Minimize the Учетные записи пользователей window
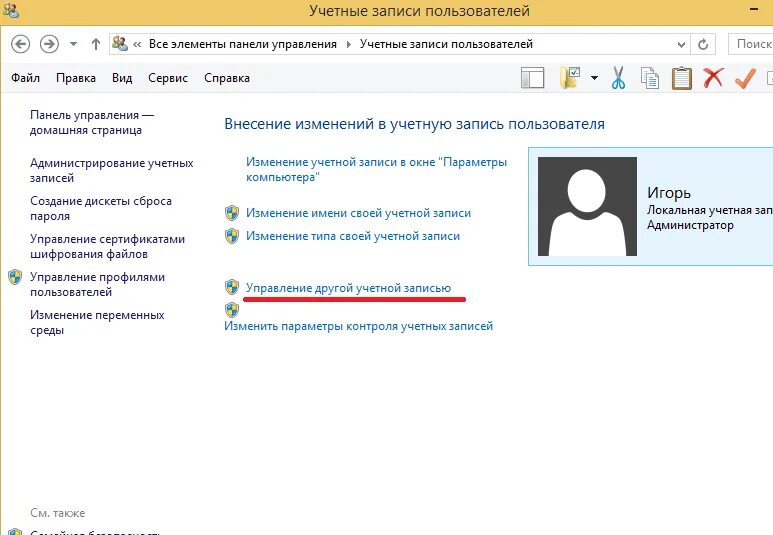 pos(754,10)
